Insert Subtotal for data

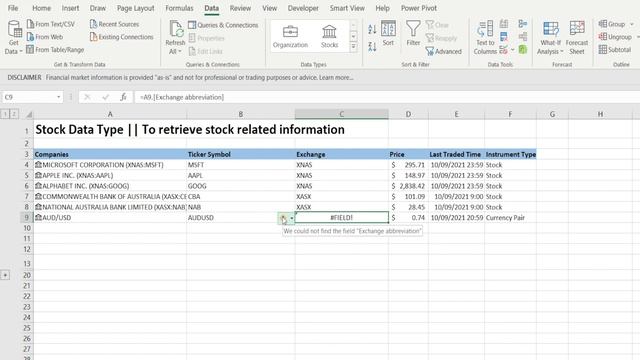(x=615, y=50)
